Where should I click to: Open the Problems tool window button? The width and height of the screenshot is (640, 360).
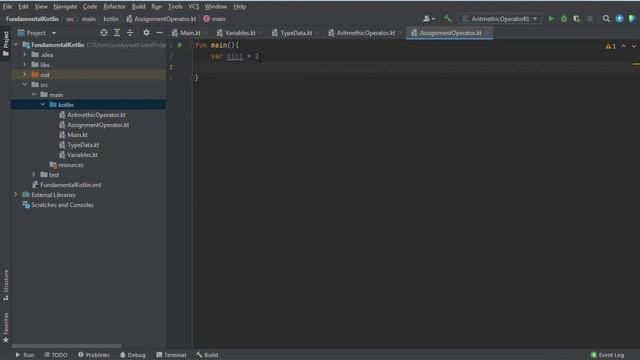pos(93,355)
